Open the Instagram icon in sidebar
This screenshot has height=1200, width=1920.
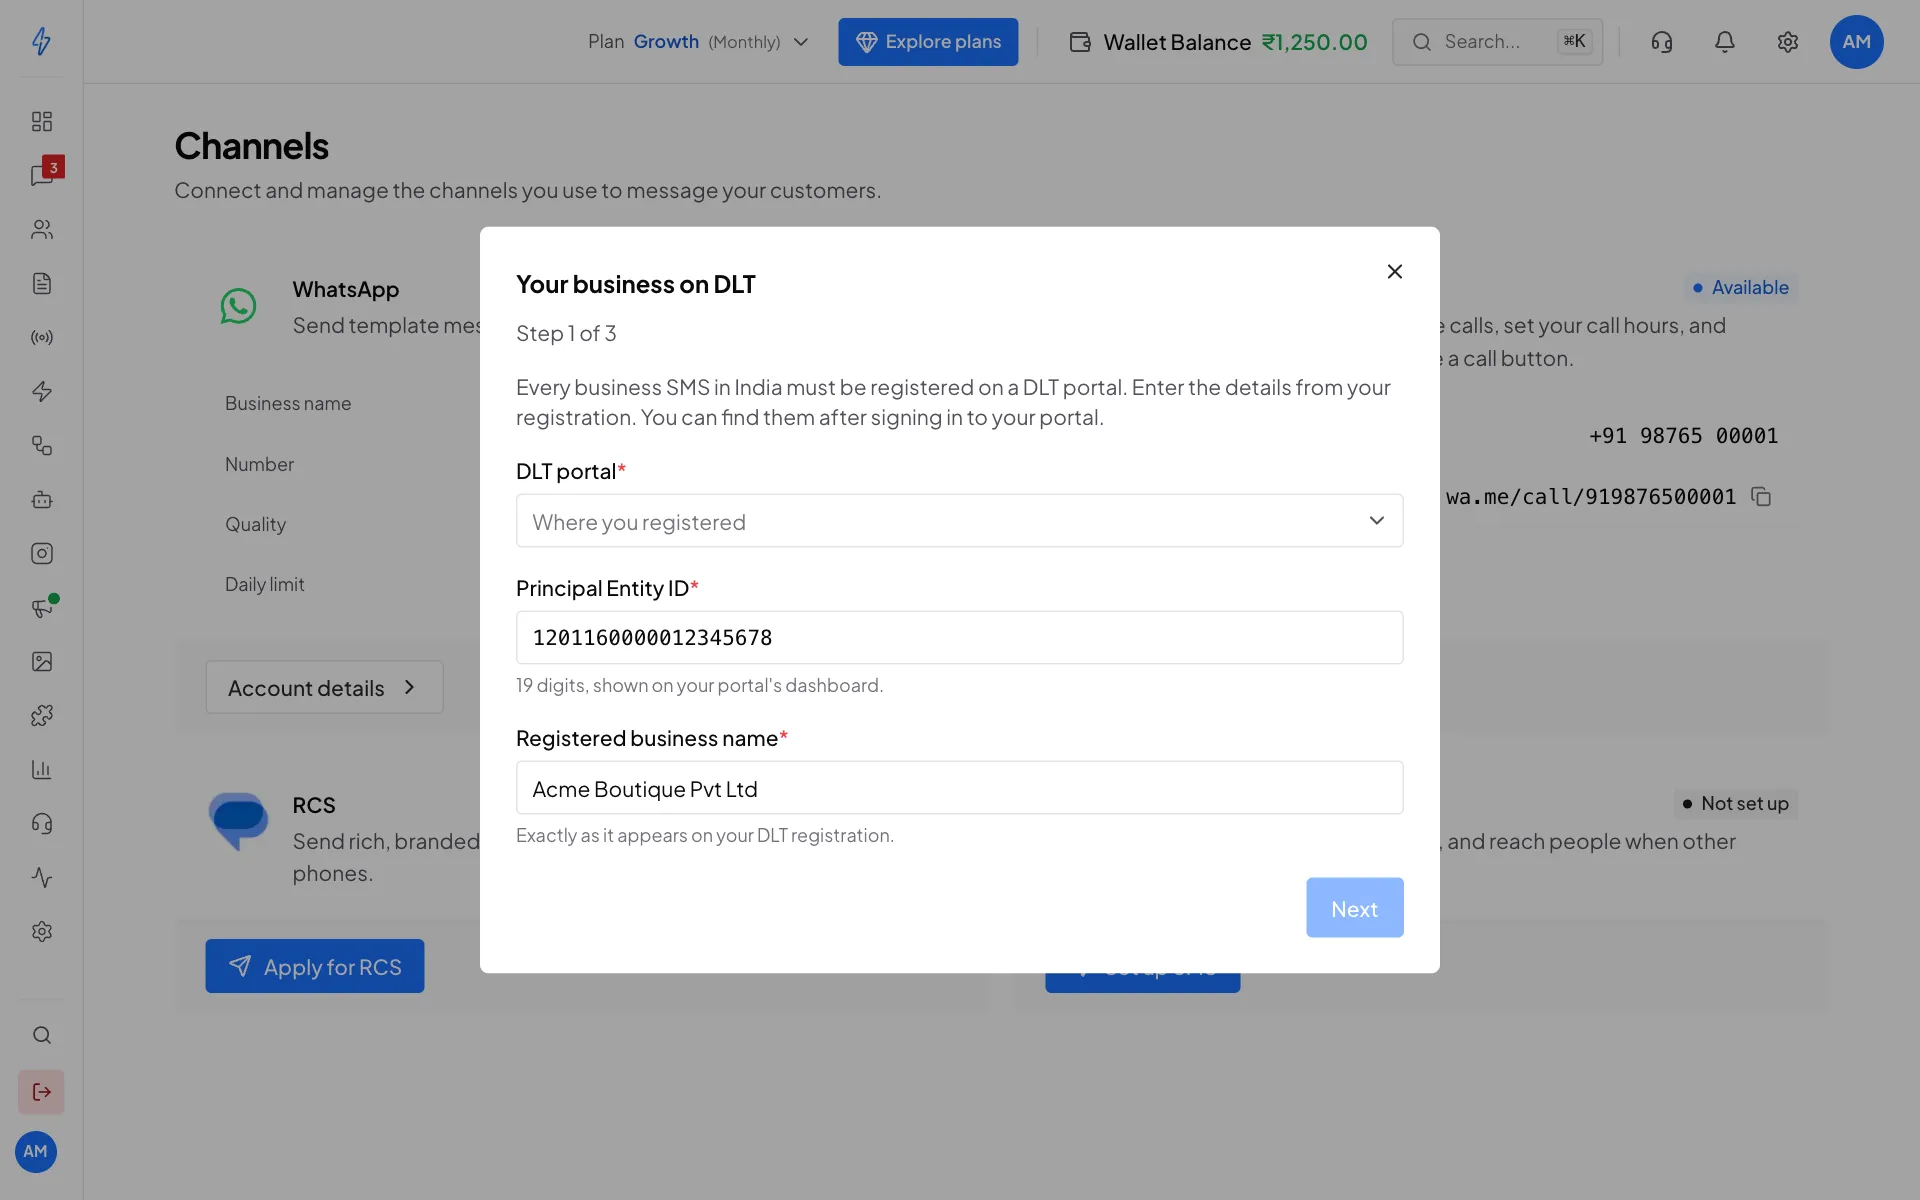tap(41, 553)
